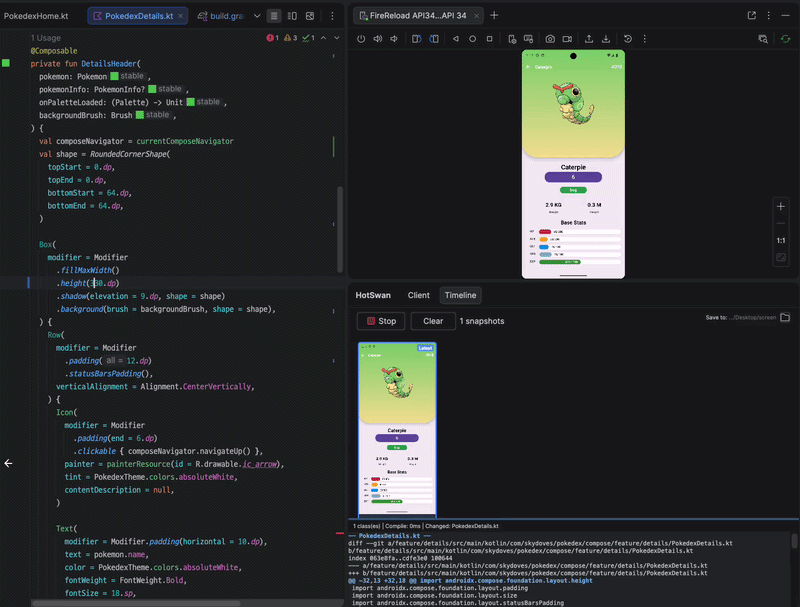
Task: Close the PokedexDetails.kt tab
Action: click(181, 16)
